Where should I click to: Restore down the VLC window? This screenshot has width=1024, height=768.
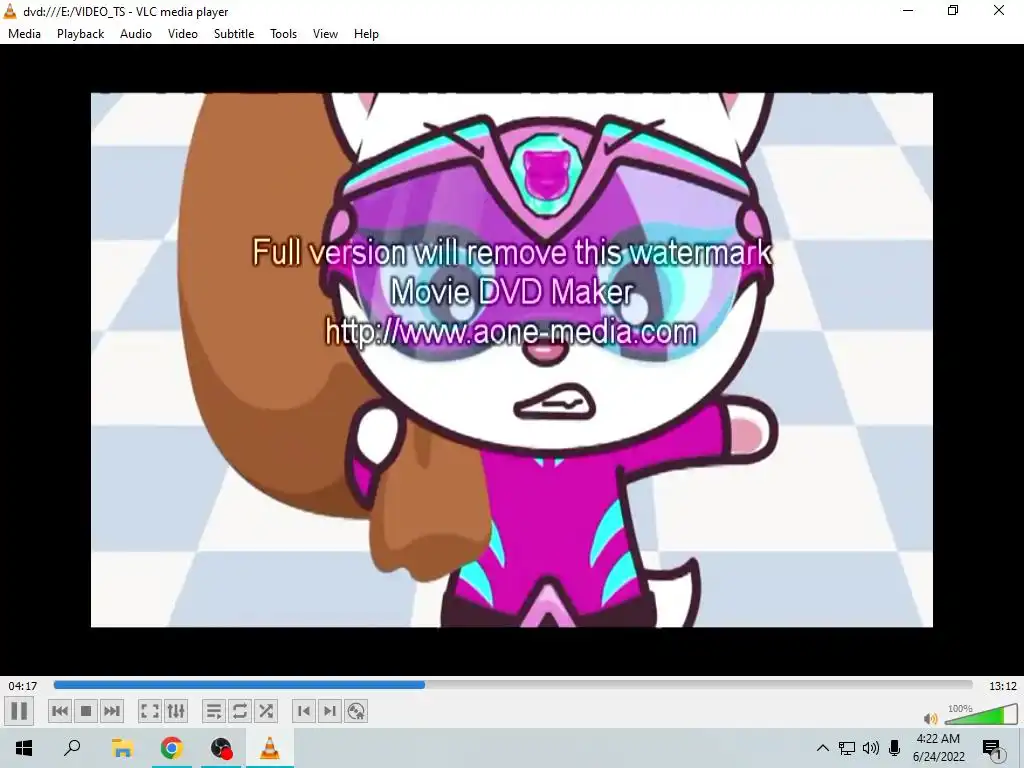point(953,10)
